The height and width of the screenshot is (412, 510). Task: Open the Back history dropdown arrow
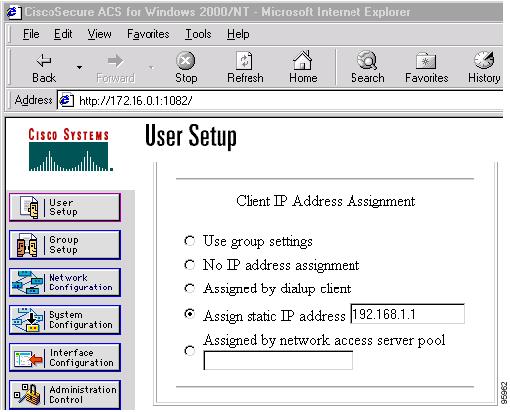click(79, 67)
